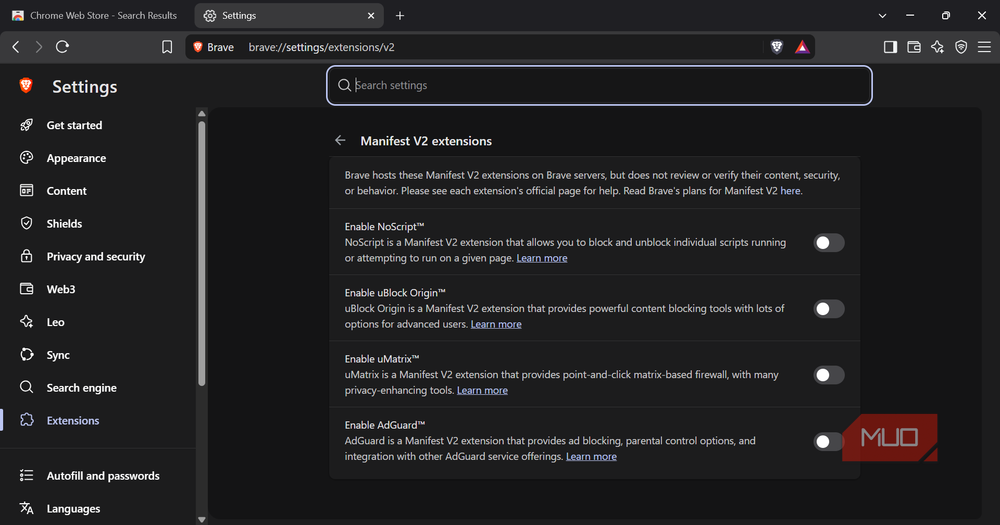1000x525 pixels.
Task: Open Brave VPN shield toolbar icon
Action: pos(961,47)
